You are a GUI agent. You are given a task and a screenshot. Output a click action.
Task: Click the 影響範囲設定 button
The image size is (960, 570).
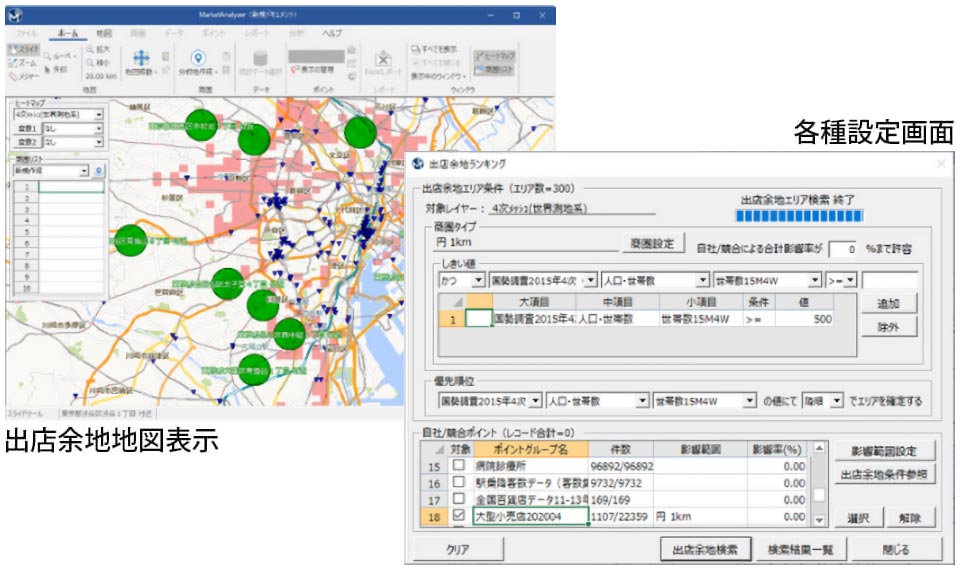[x=884, y=451]
